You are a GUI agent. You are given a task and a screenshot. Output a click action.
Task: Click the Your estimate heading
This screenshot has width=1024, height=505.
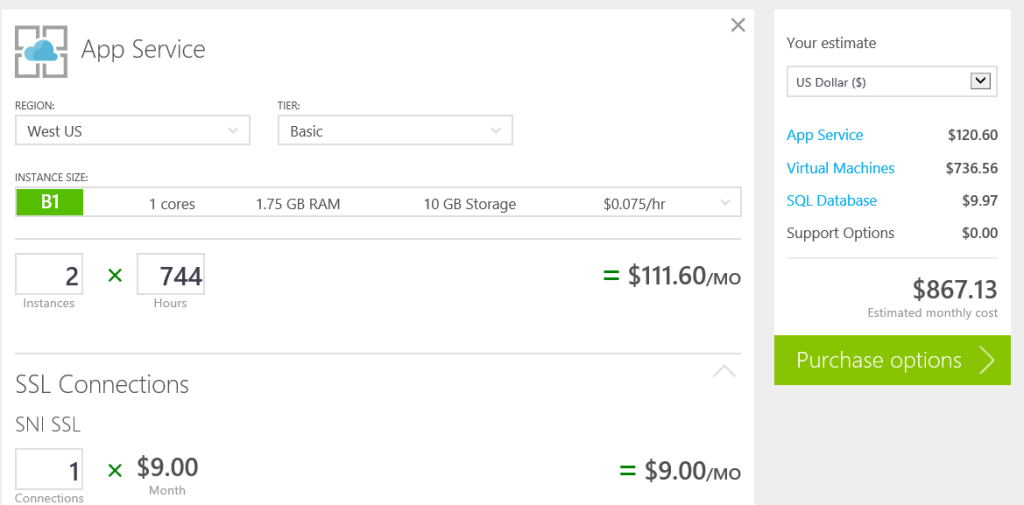(831, 43)
